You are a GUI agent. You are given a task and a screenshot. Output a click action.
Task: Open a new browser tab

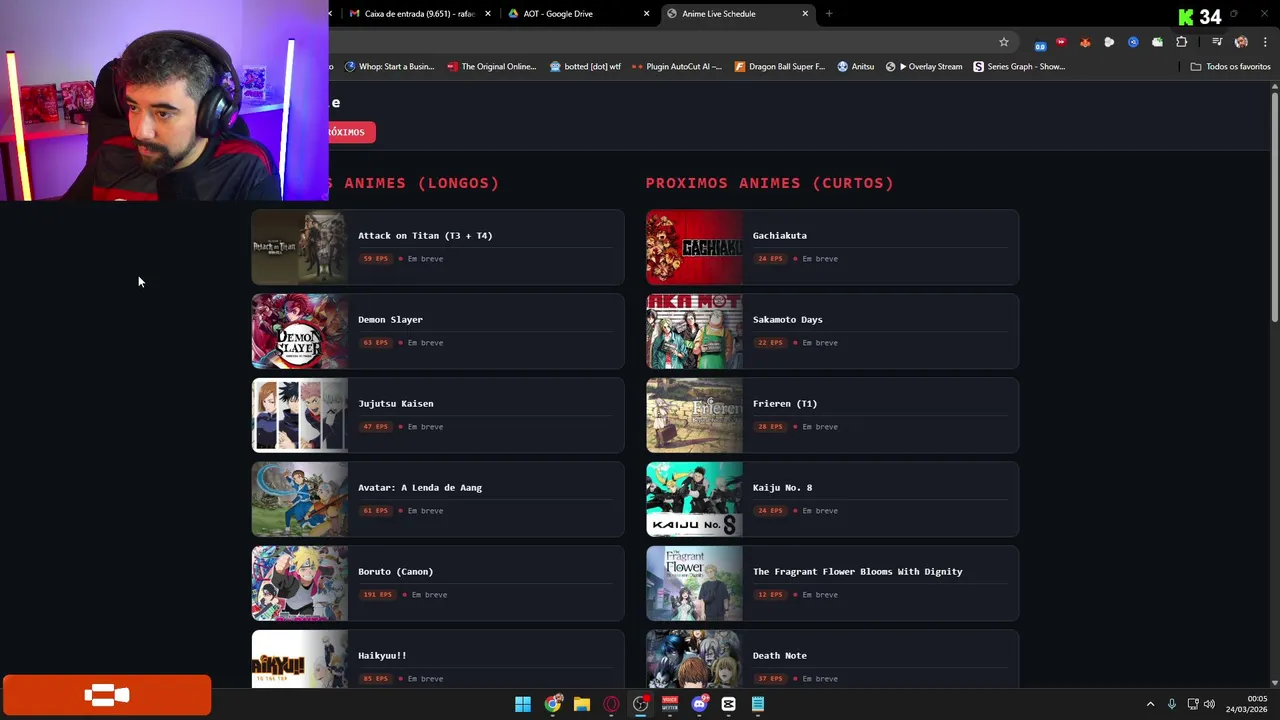coord(829,14)
